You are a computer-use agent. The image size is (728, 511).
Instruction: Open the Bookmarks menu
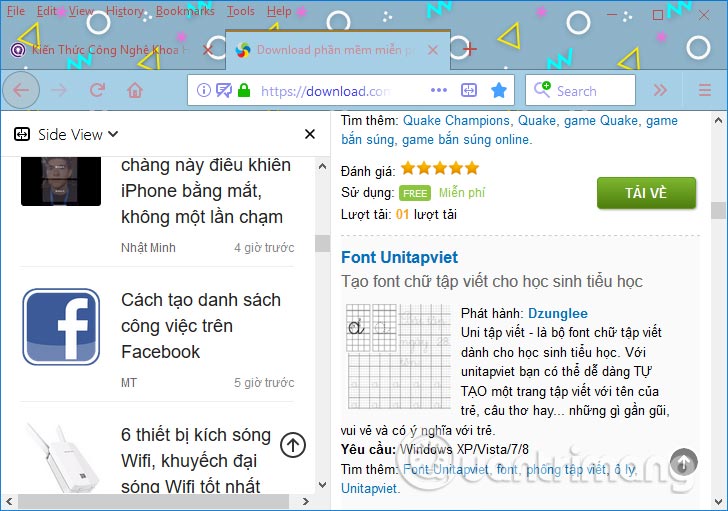pos(185,11)
